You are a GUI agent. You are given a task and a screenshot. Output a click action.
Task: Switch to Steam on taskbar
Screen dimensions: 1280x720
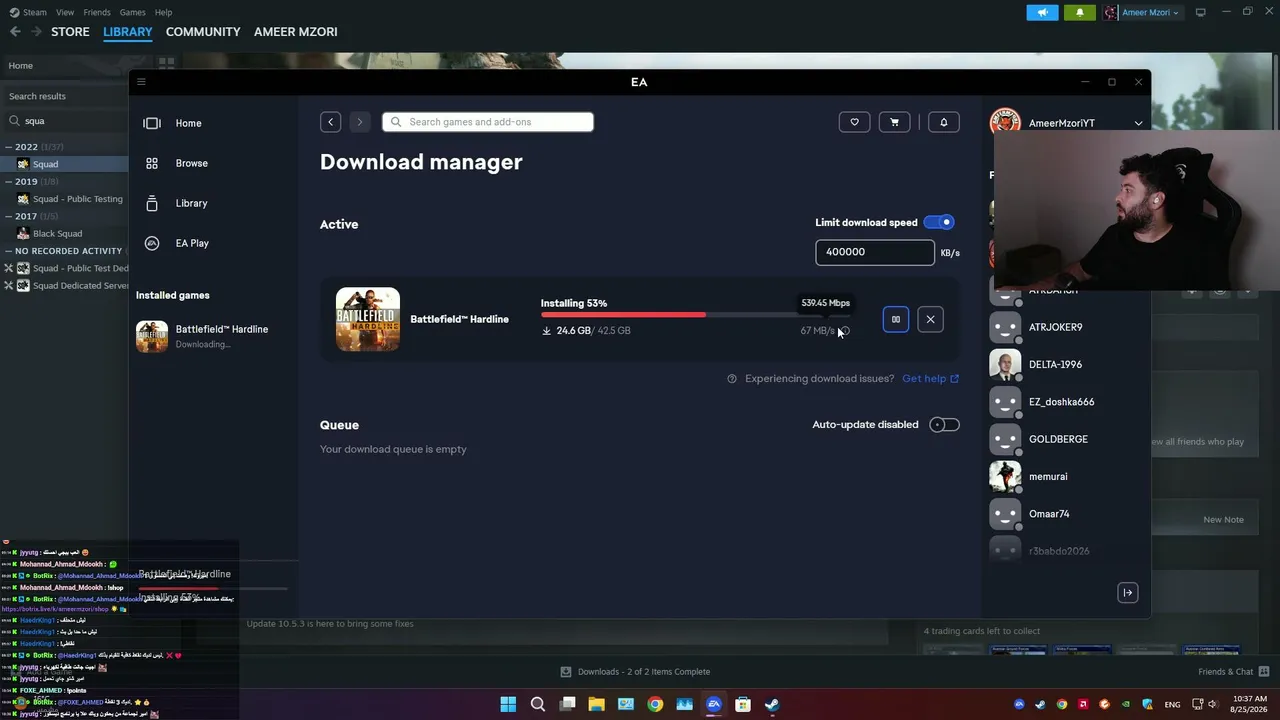[772, 704]
